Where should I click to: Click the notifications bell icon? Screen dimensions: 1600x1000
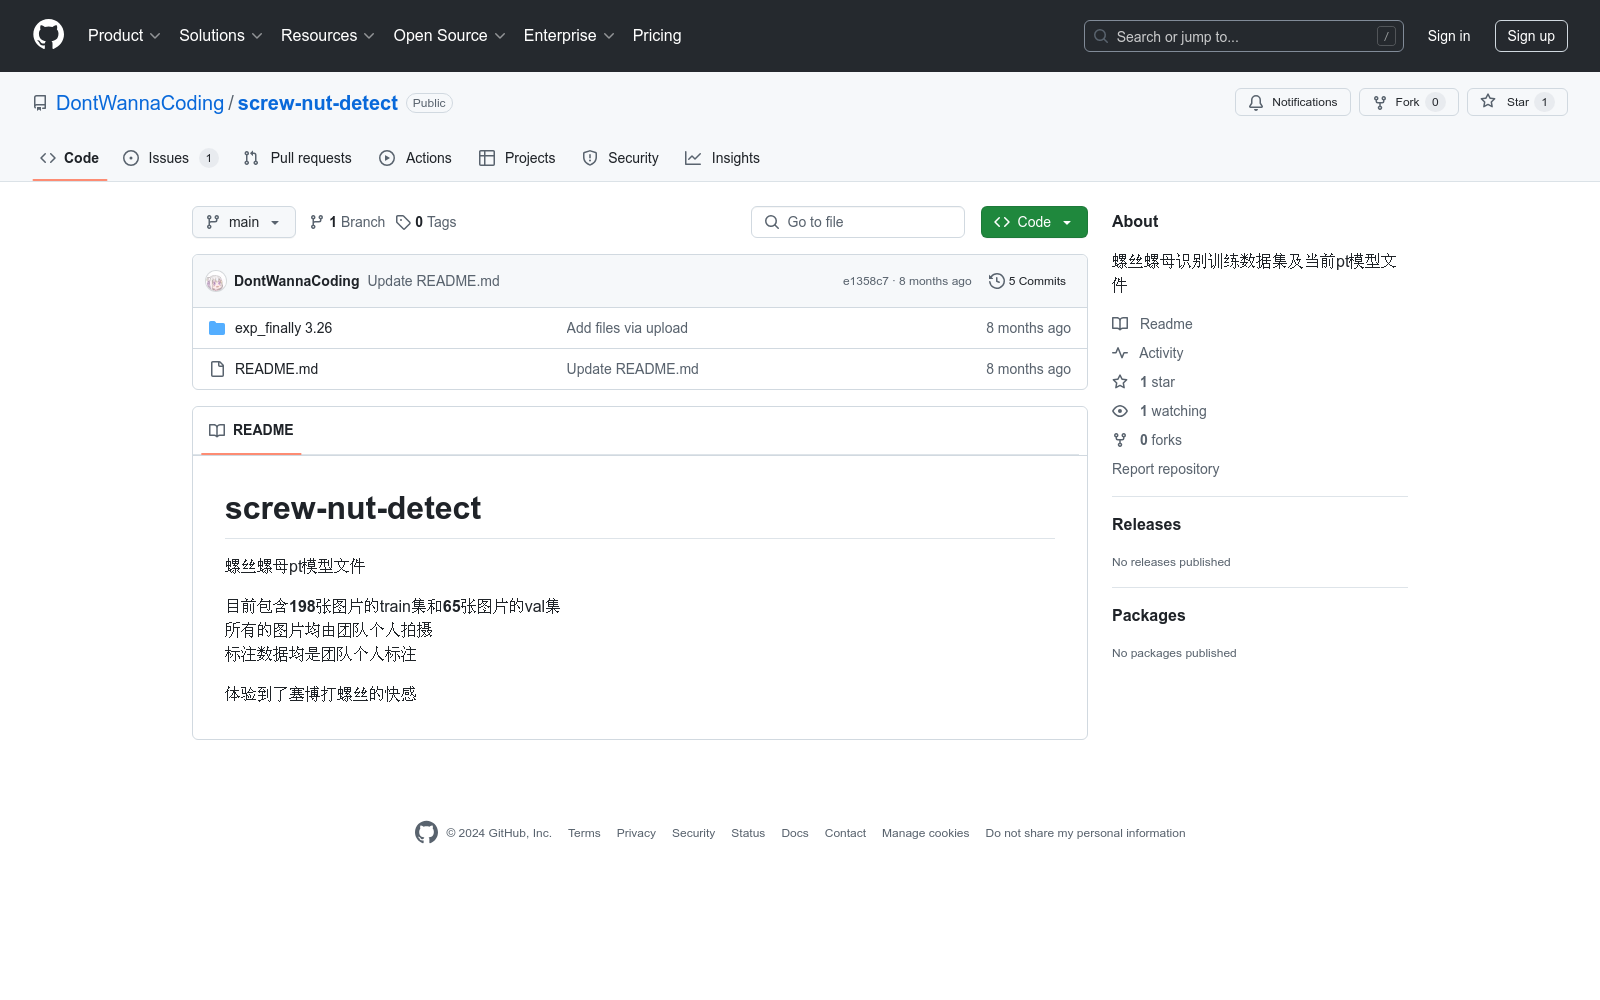pyautogui.click(x=1256, y=102)
